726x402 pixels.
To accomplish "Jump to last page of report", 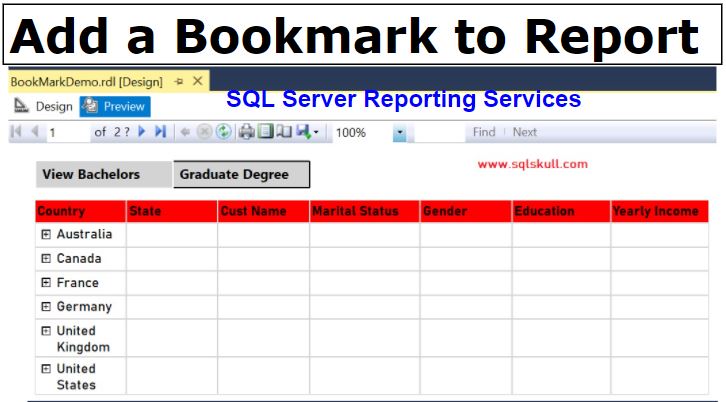I will [x=160, y=132].
